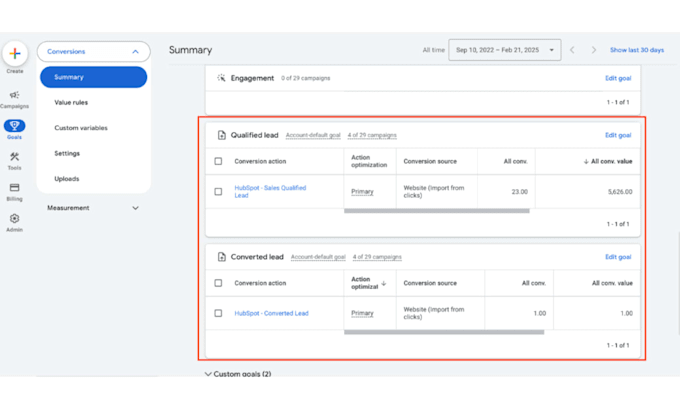The image size is (680, 409).
Task: Collapse the Conversions menu dropdown
Action: 135,52
